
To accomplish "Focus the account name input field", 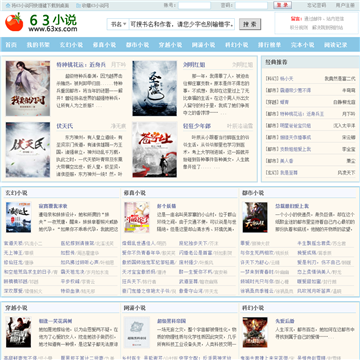I will coord(195,5).
